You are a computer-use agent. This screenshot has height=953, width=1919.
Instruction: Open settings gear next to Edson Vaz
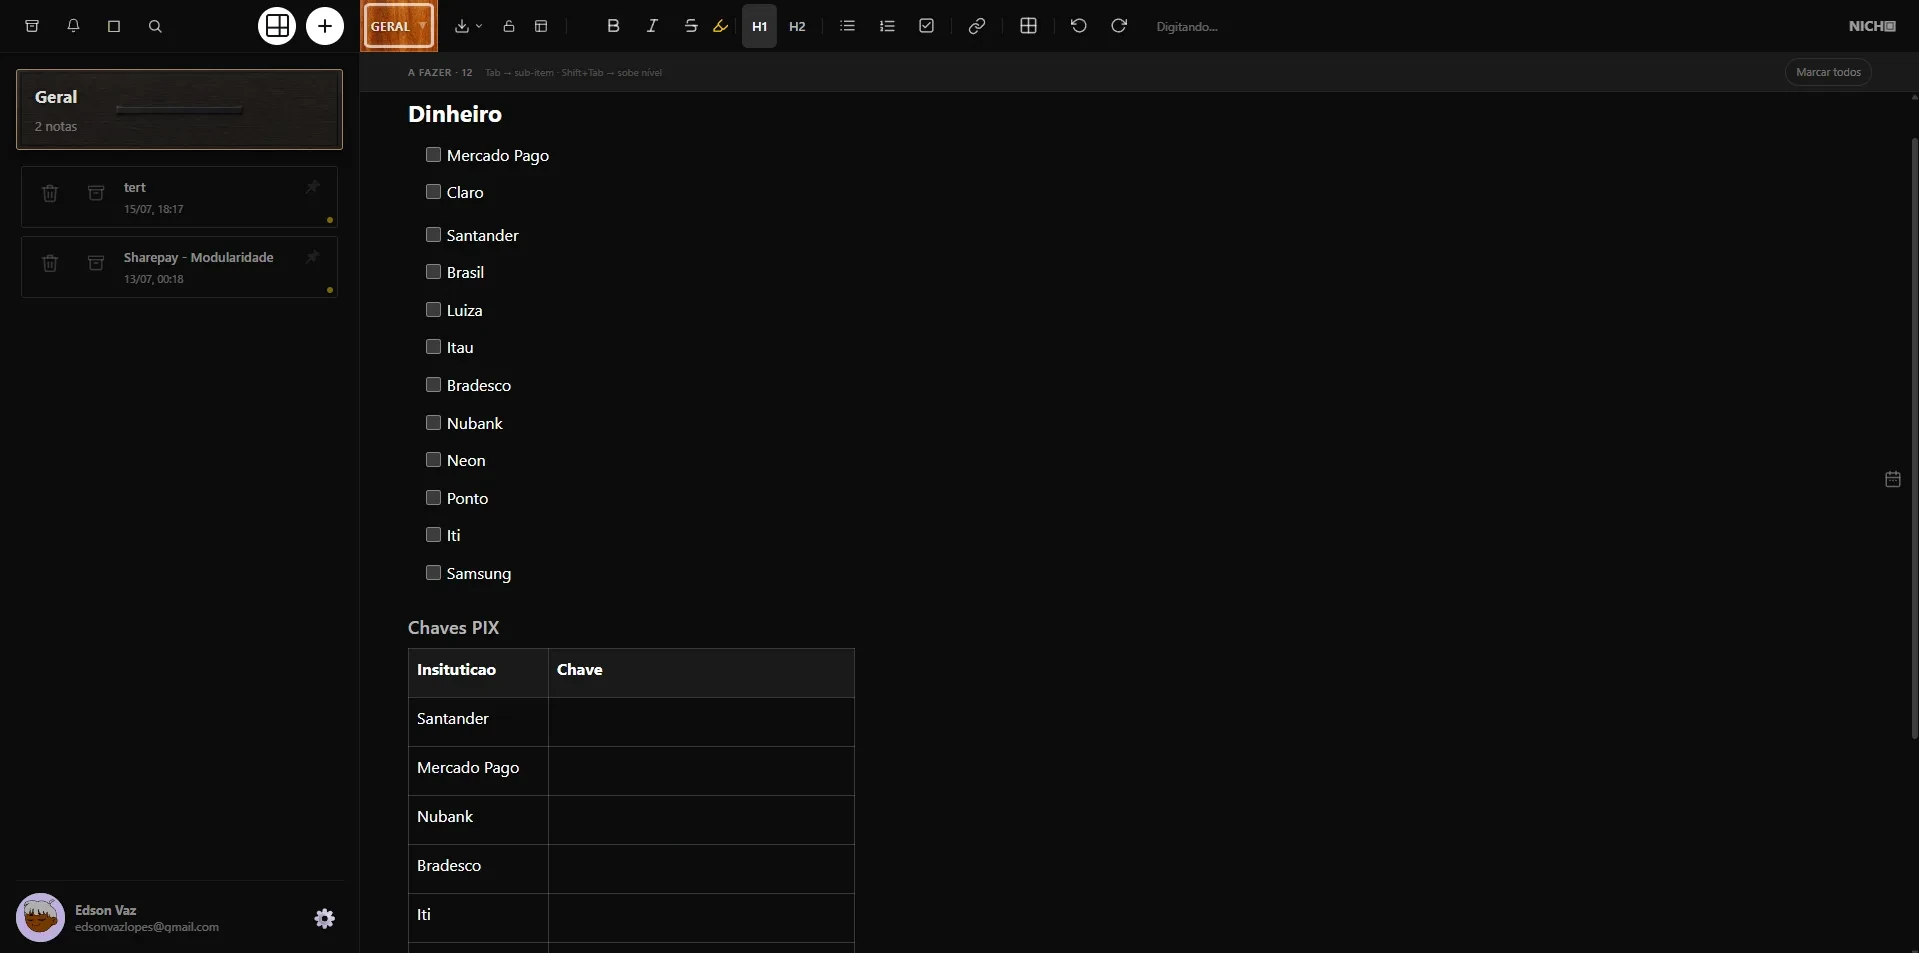[325, 918]
